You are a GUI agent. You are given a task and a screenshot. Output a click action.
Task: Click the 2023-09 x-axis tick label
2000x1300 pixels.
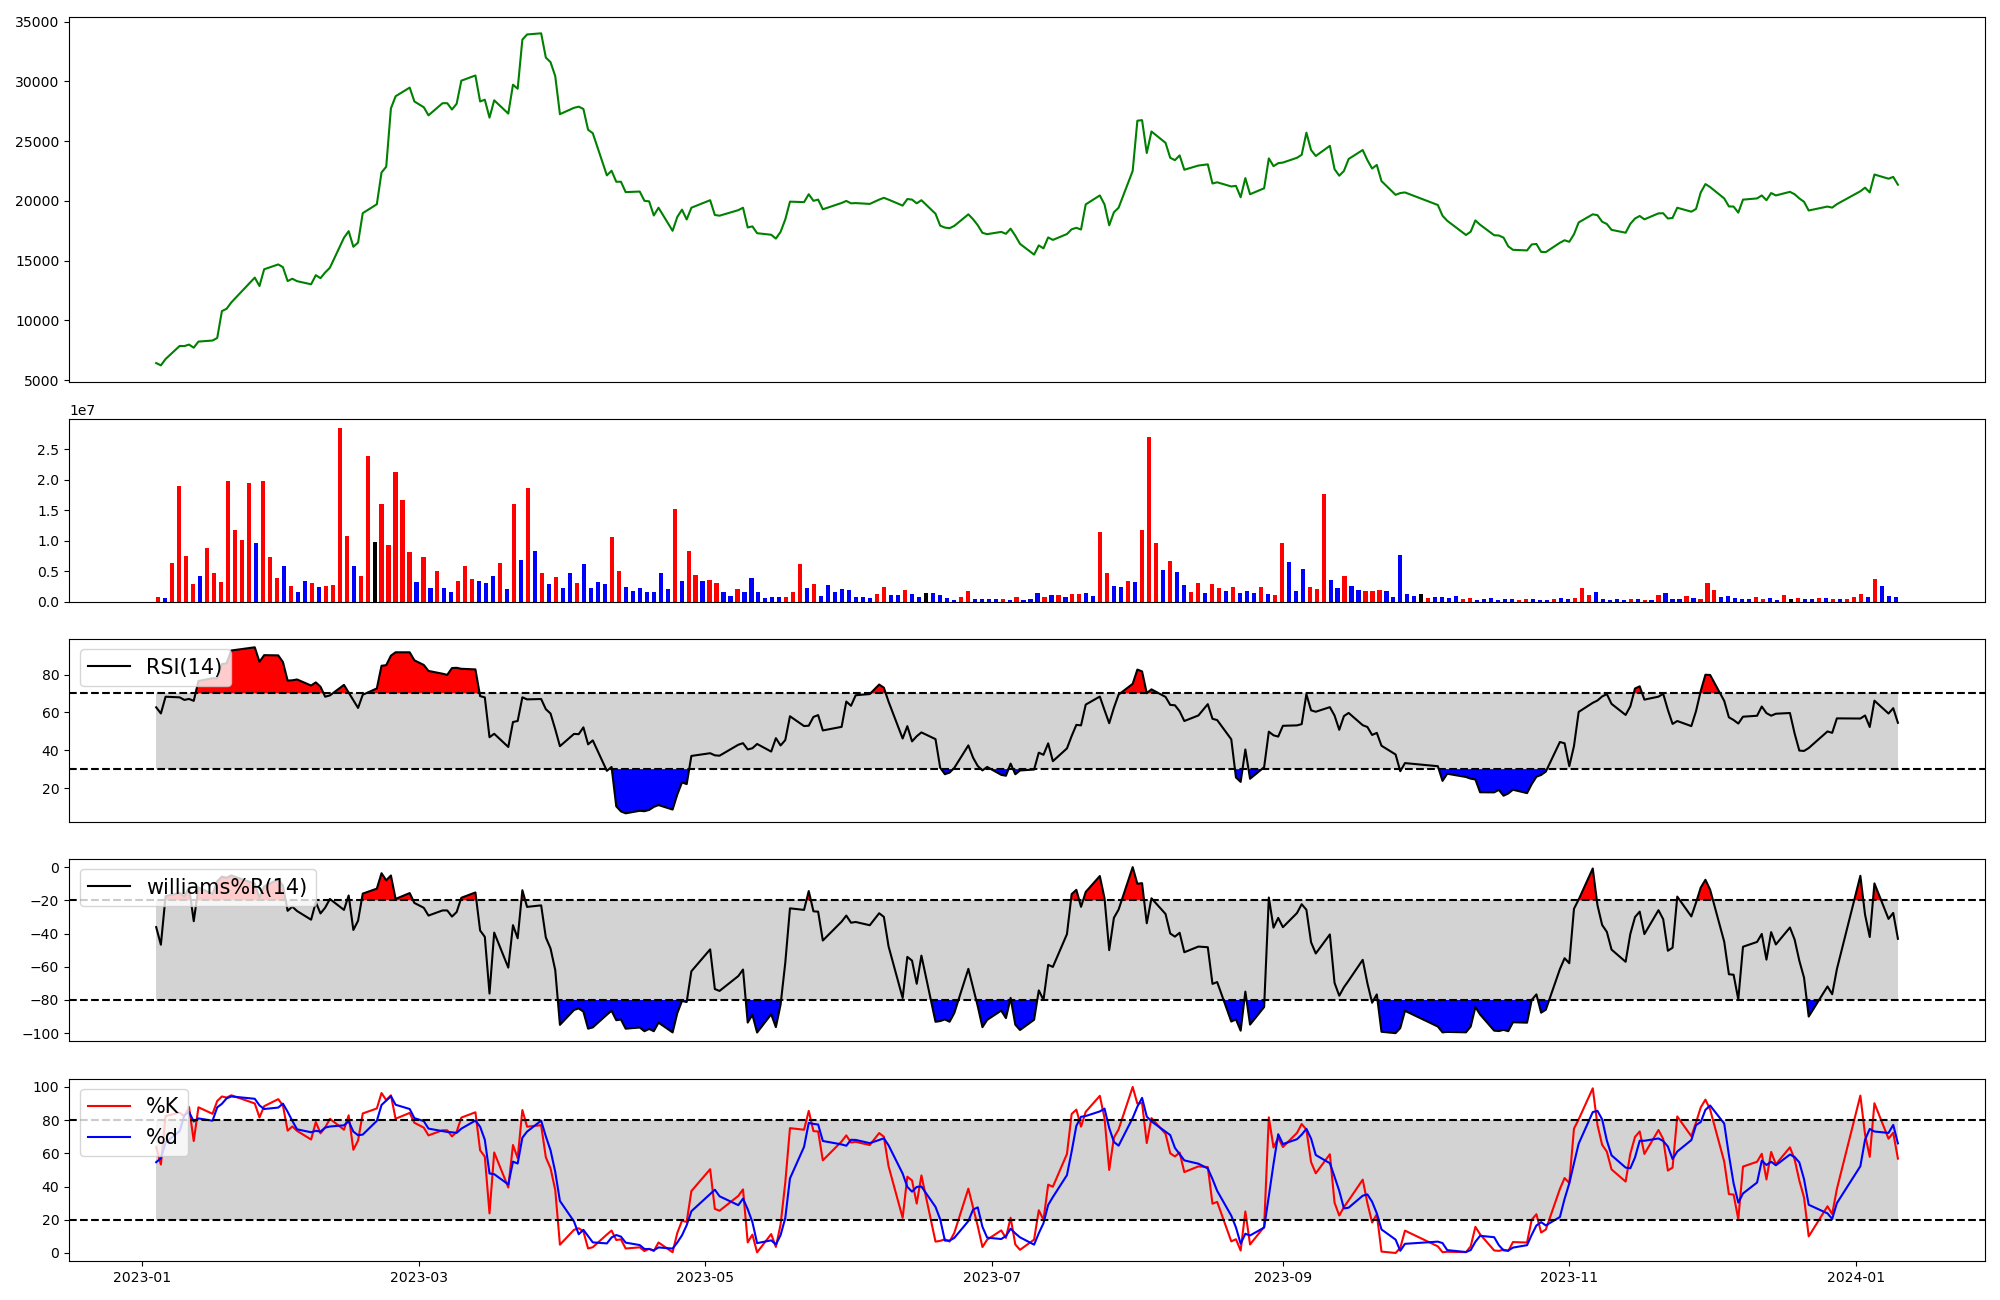[x=1283, y=1277]
